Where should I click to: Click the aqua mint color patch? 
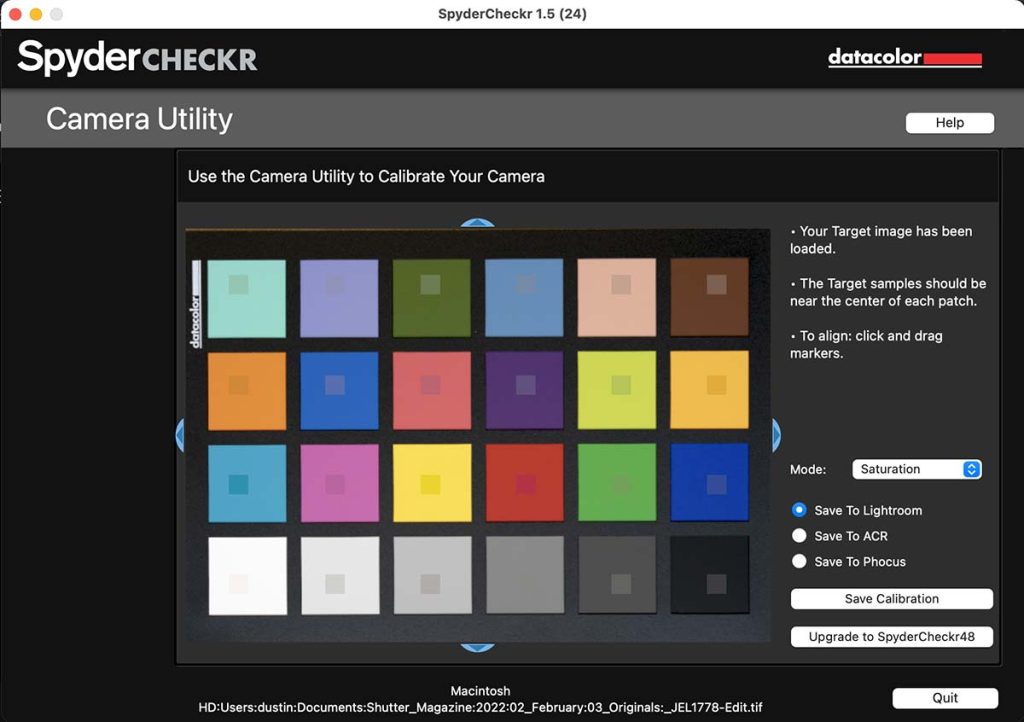247,299
